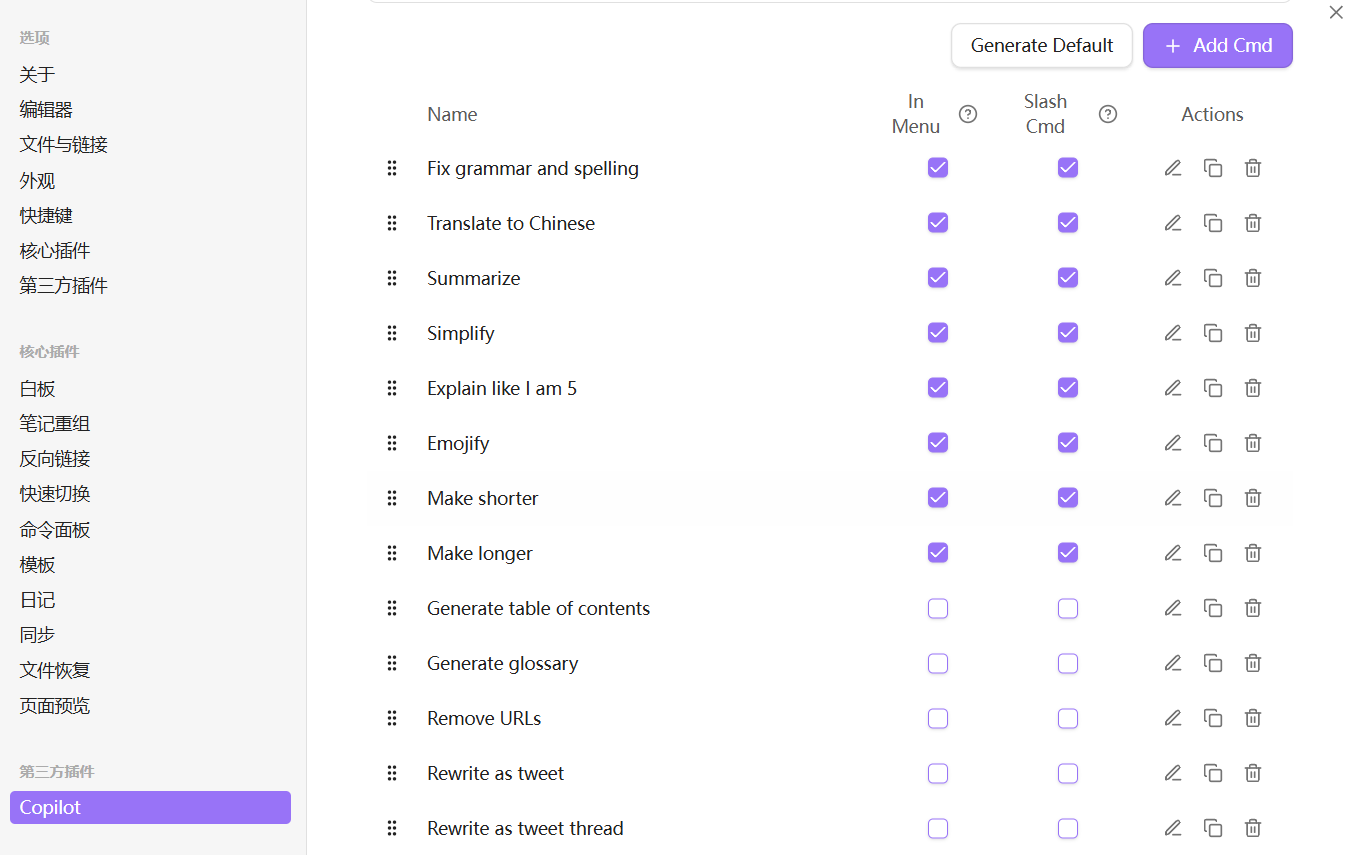Delete the Summarize command
The width and height of the screenshot is (1355, 855).
(x=1253, y=278)
